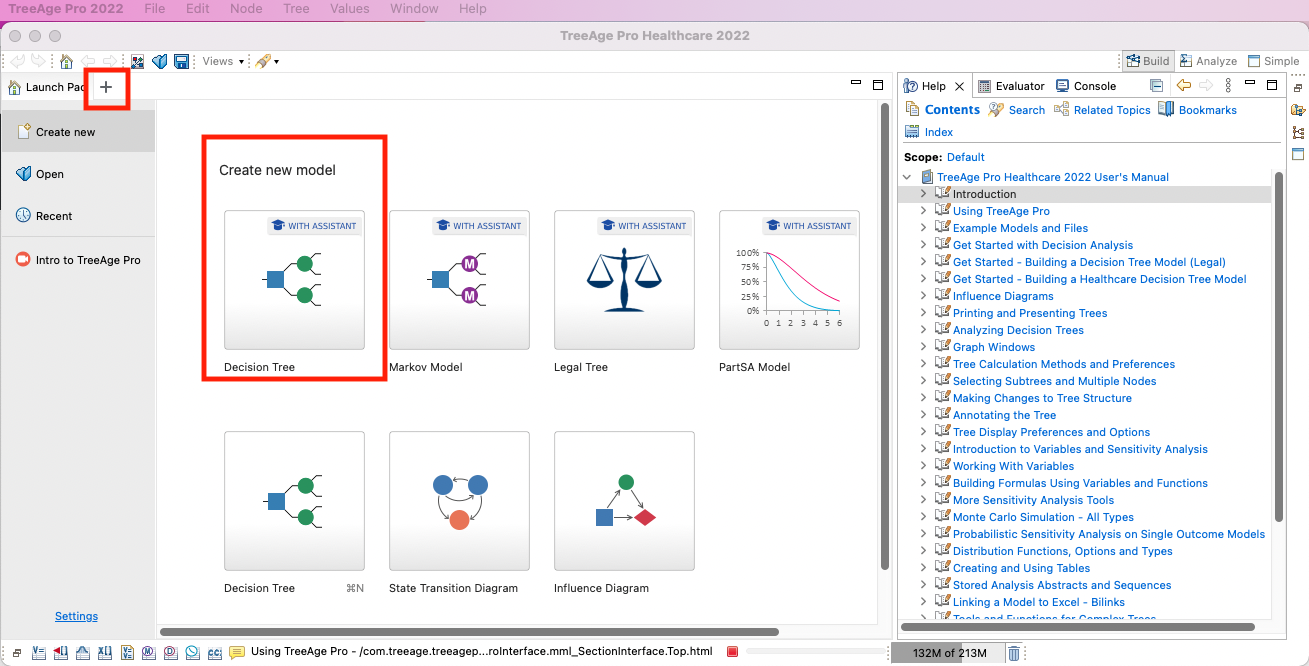Click the red stop square in status bar
This screenshot has height=666, width=1309.
click(732, 652)
